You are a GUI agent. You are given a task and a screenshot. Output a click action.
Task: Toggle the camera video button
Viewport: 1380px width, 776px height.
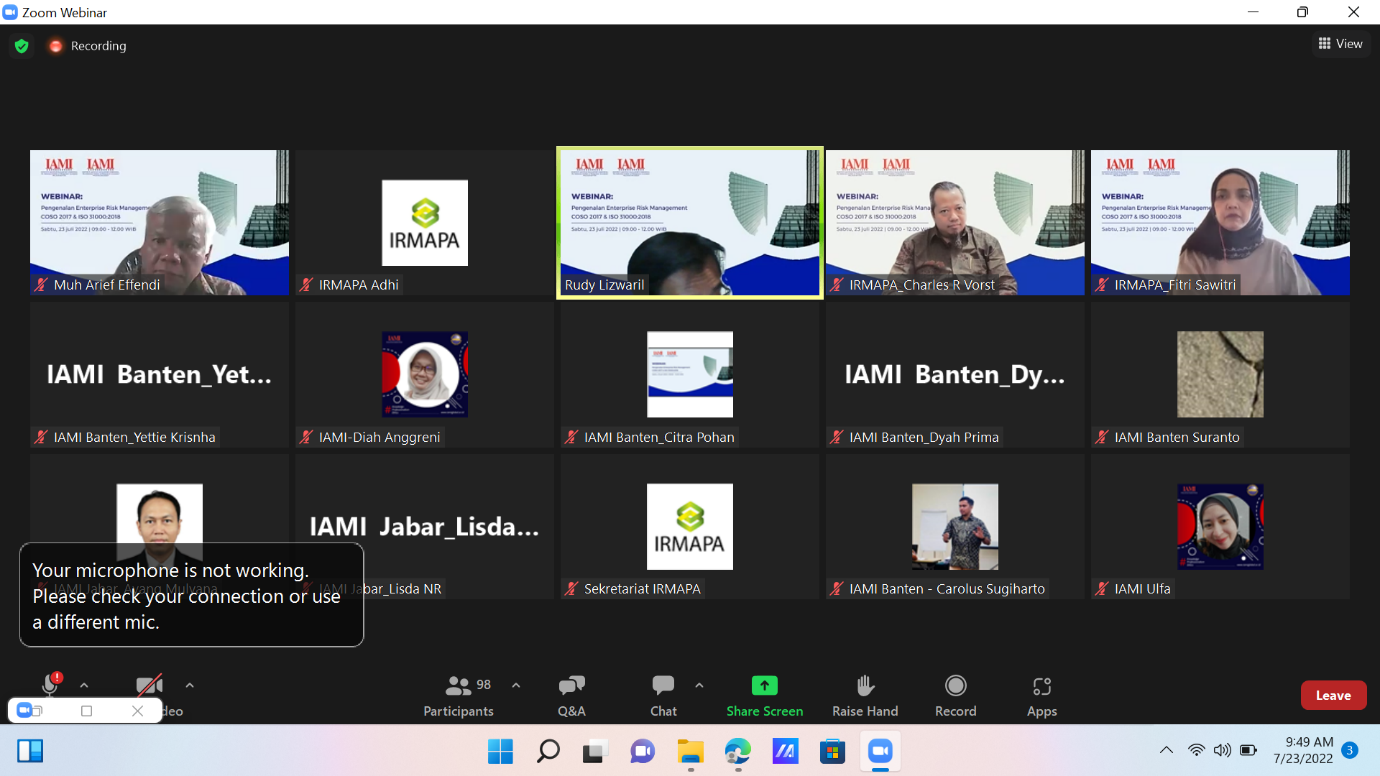(x=149, y=686)
